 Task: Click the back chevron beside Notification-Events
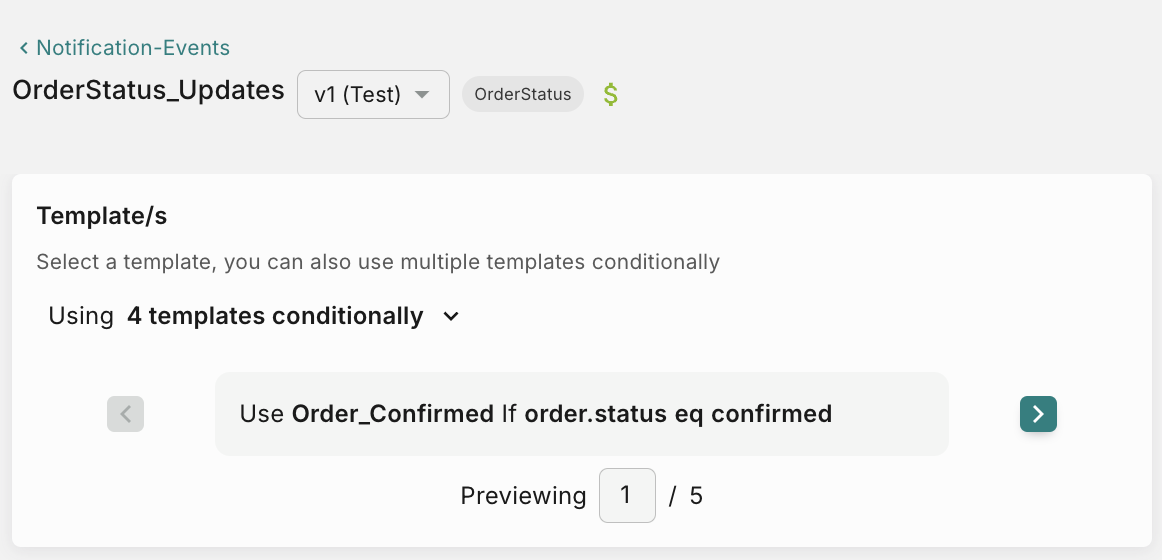23,48
